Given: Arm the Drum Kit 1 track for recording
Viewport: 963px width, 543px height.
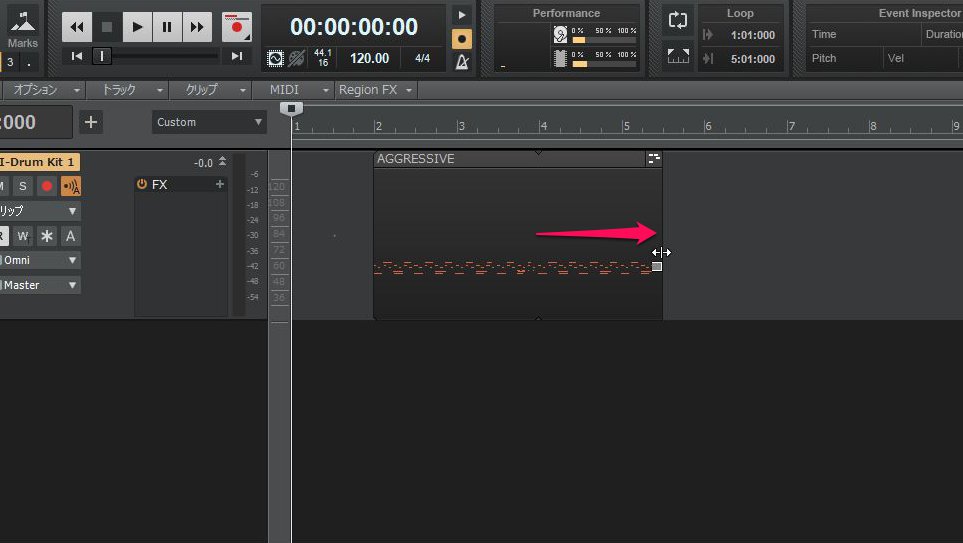Looking at the screenshot, I should click(x=47, y=186).
